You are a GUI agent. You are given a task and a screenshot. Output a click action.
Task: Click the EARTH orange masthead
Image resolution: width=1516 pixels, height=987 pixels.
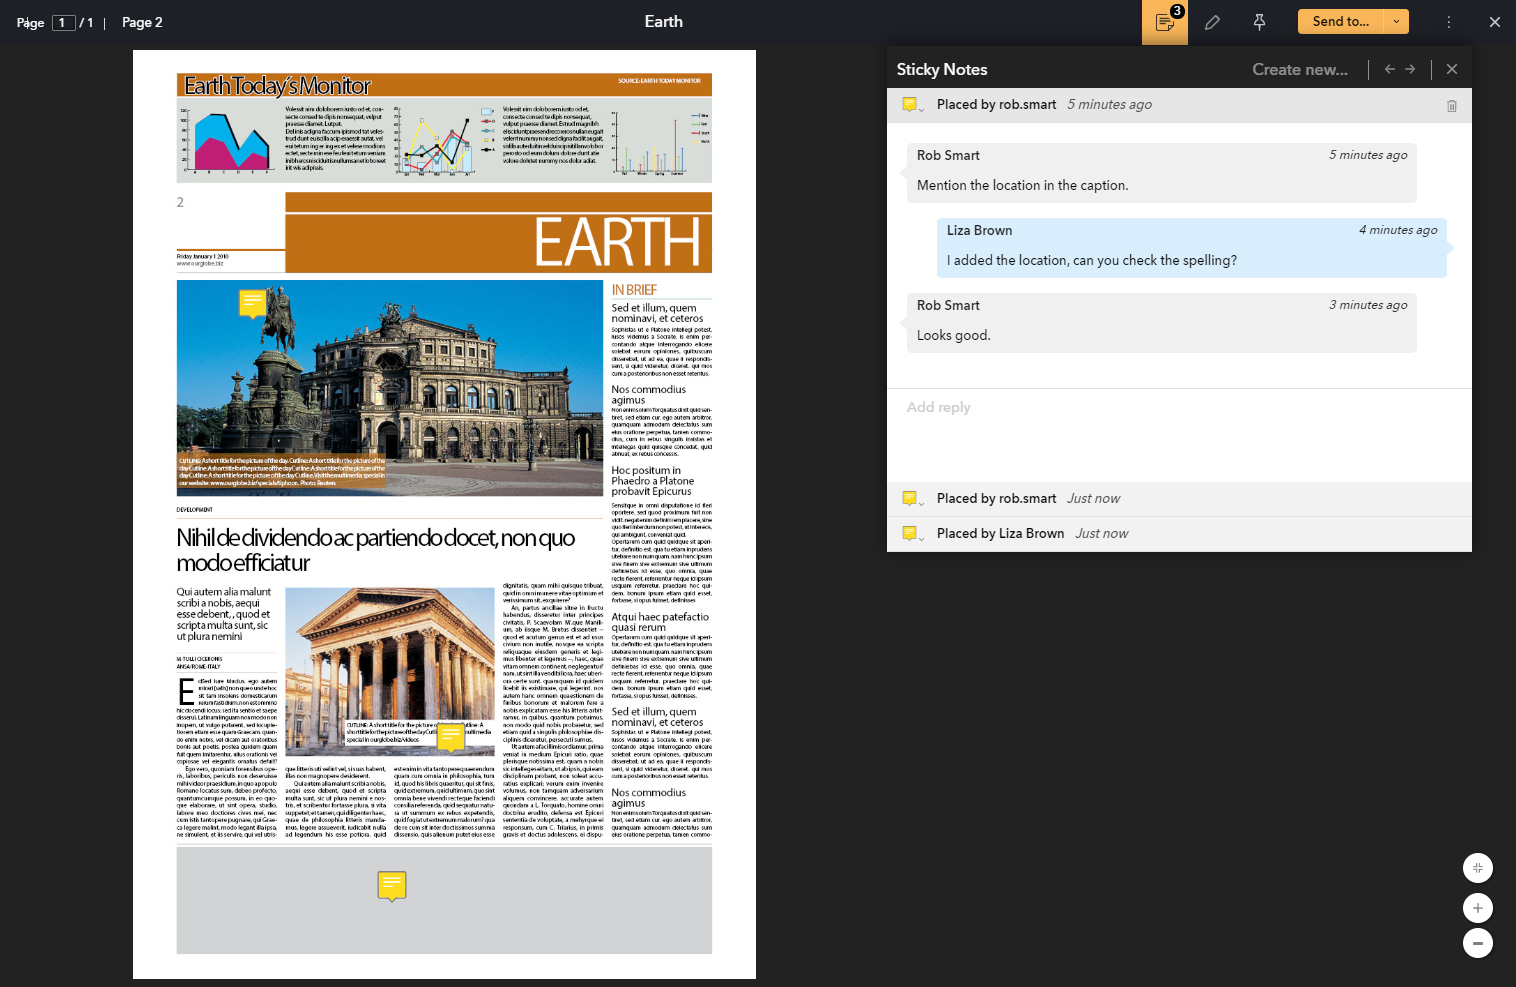coord(499,233)
